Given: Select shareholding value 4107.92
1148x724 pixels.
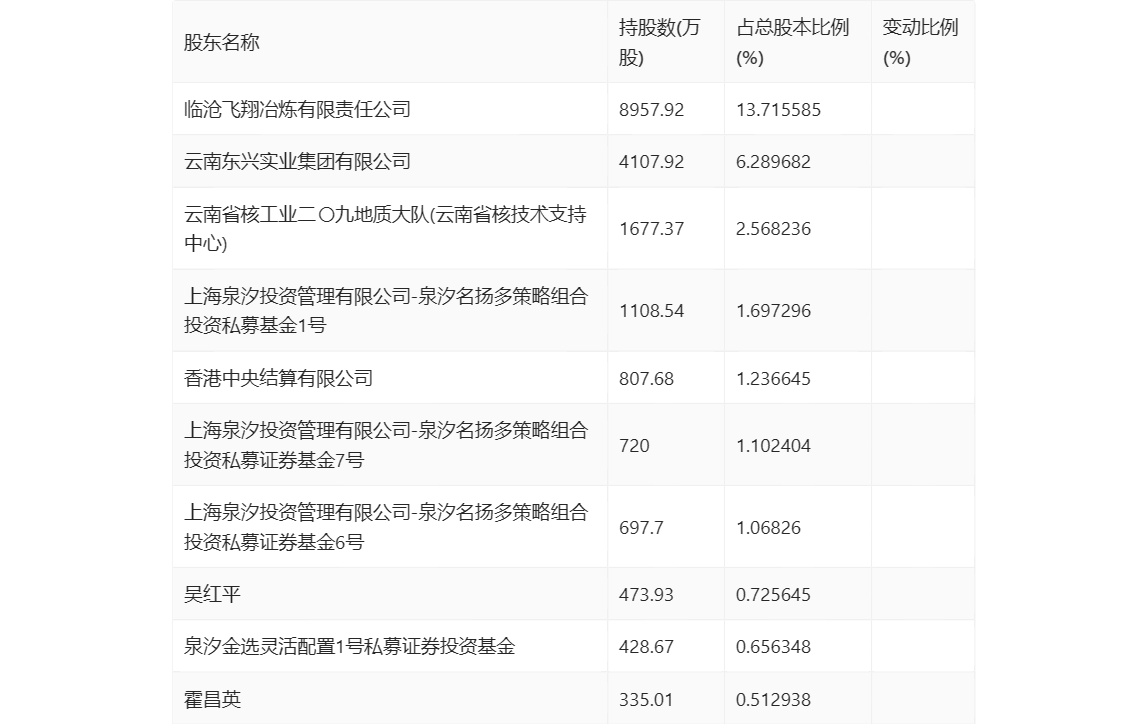Looking at the screenshot, I should pyautogui.click(x=652, y=162).
